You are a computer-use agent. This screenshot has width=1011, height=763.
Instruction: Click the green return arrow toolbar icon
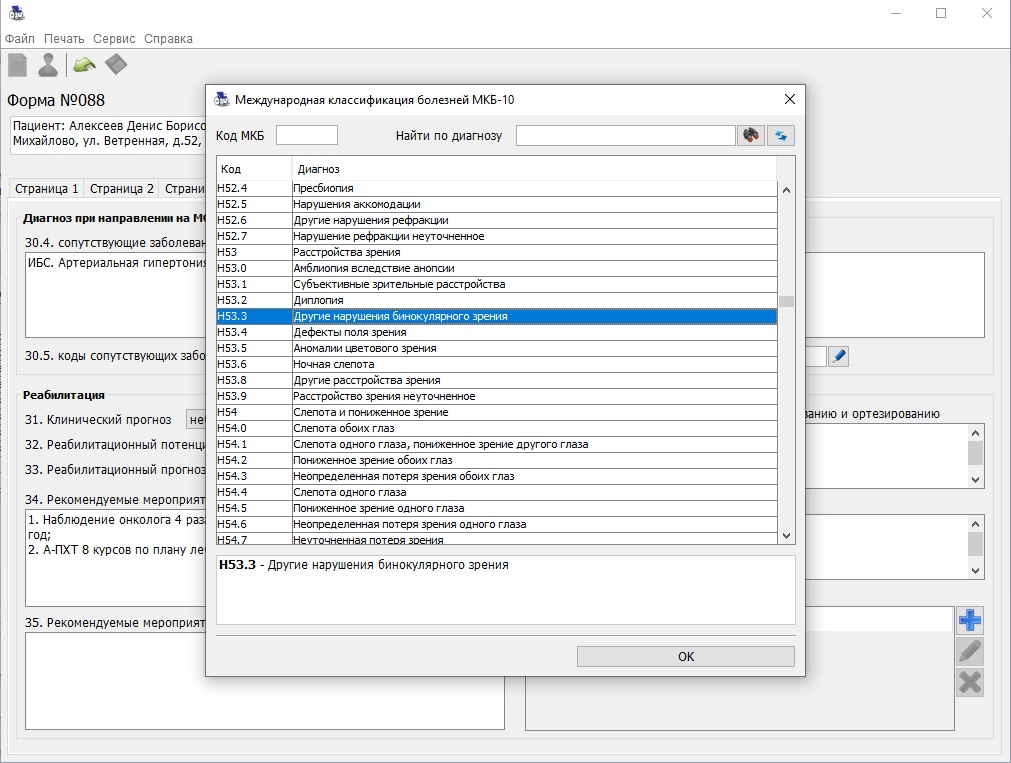click(84, 66)
